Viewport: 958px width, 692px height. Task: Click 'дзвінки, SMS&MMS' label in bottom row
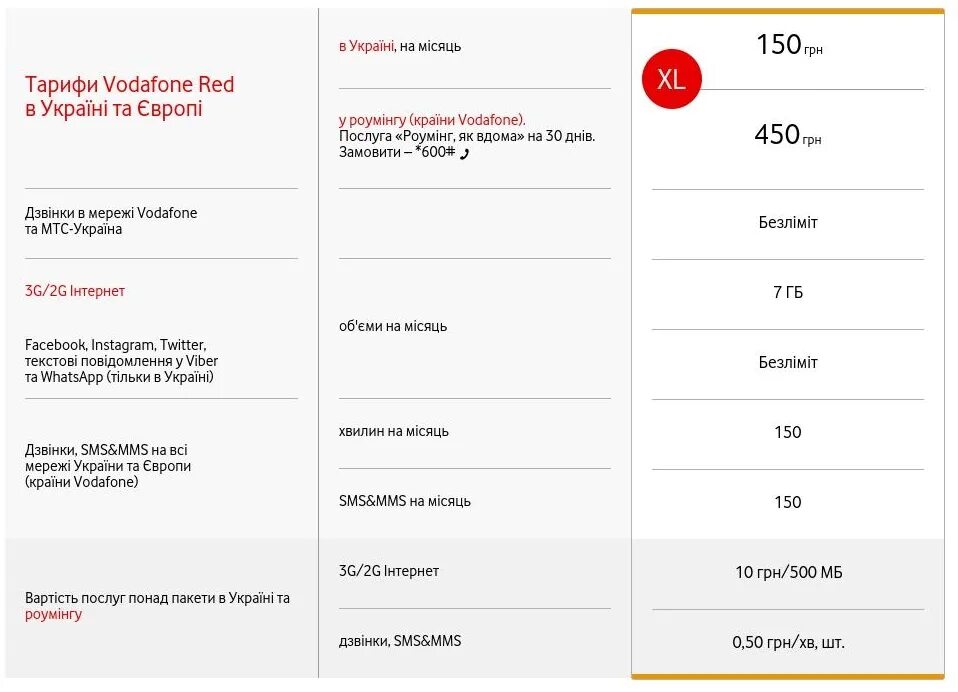[400, 641]
